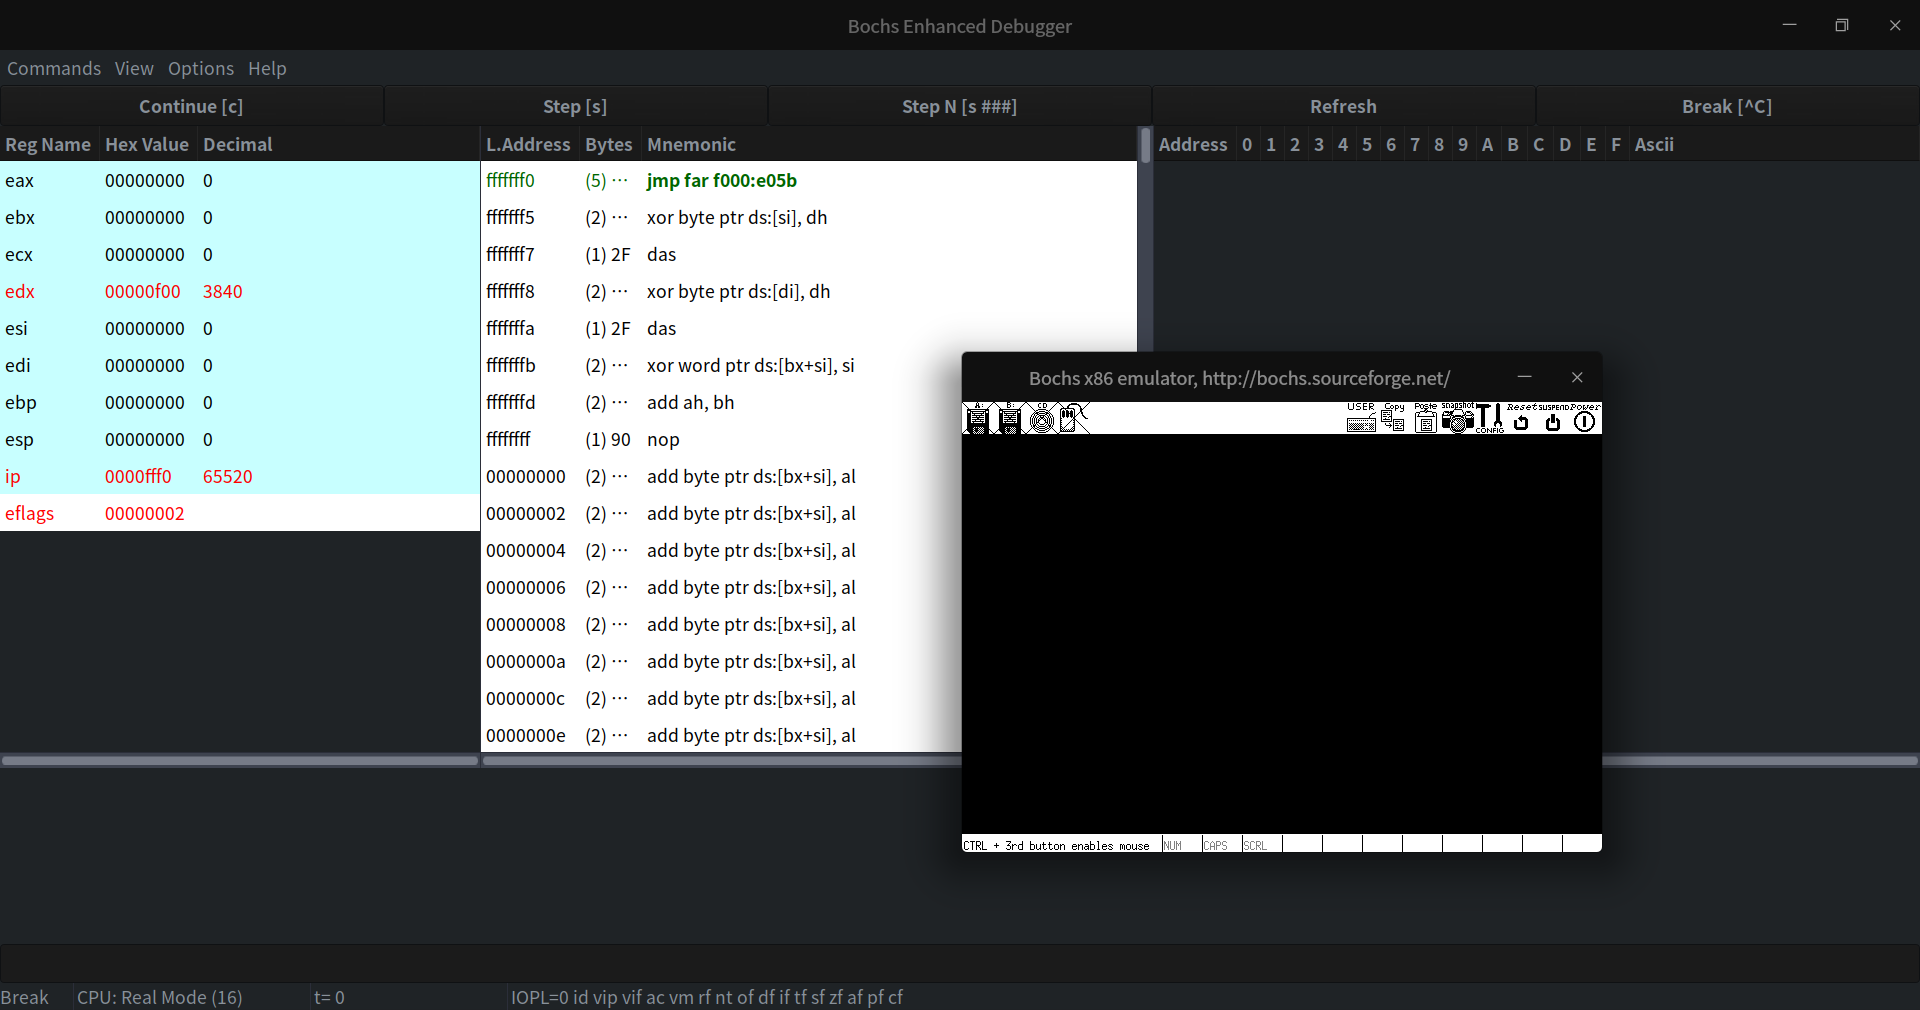Open the Commands menu
The image size is (1920, 1010).
(x=54, y=68)
